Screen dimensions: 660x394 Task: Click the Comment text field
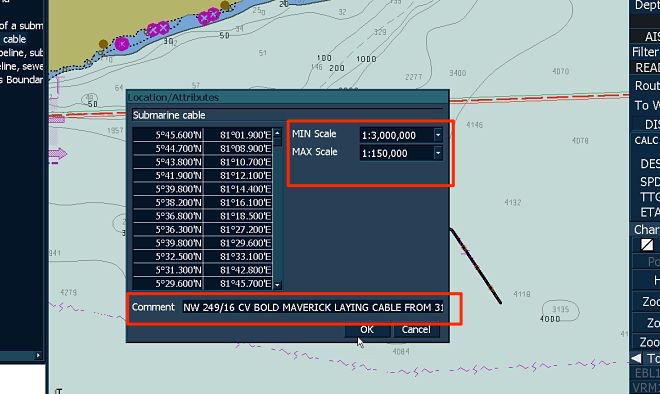313,307
